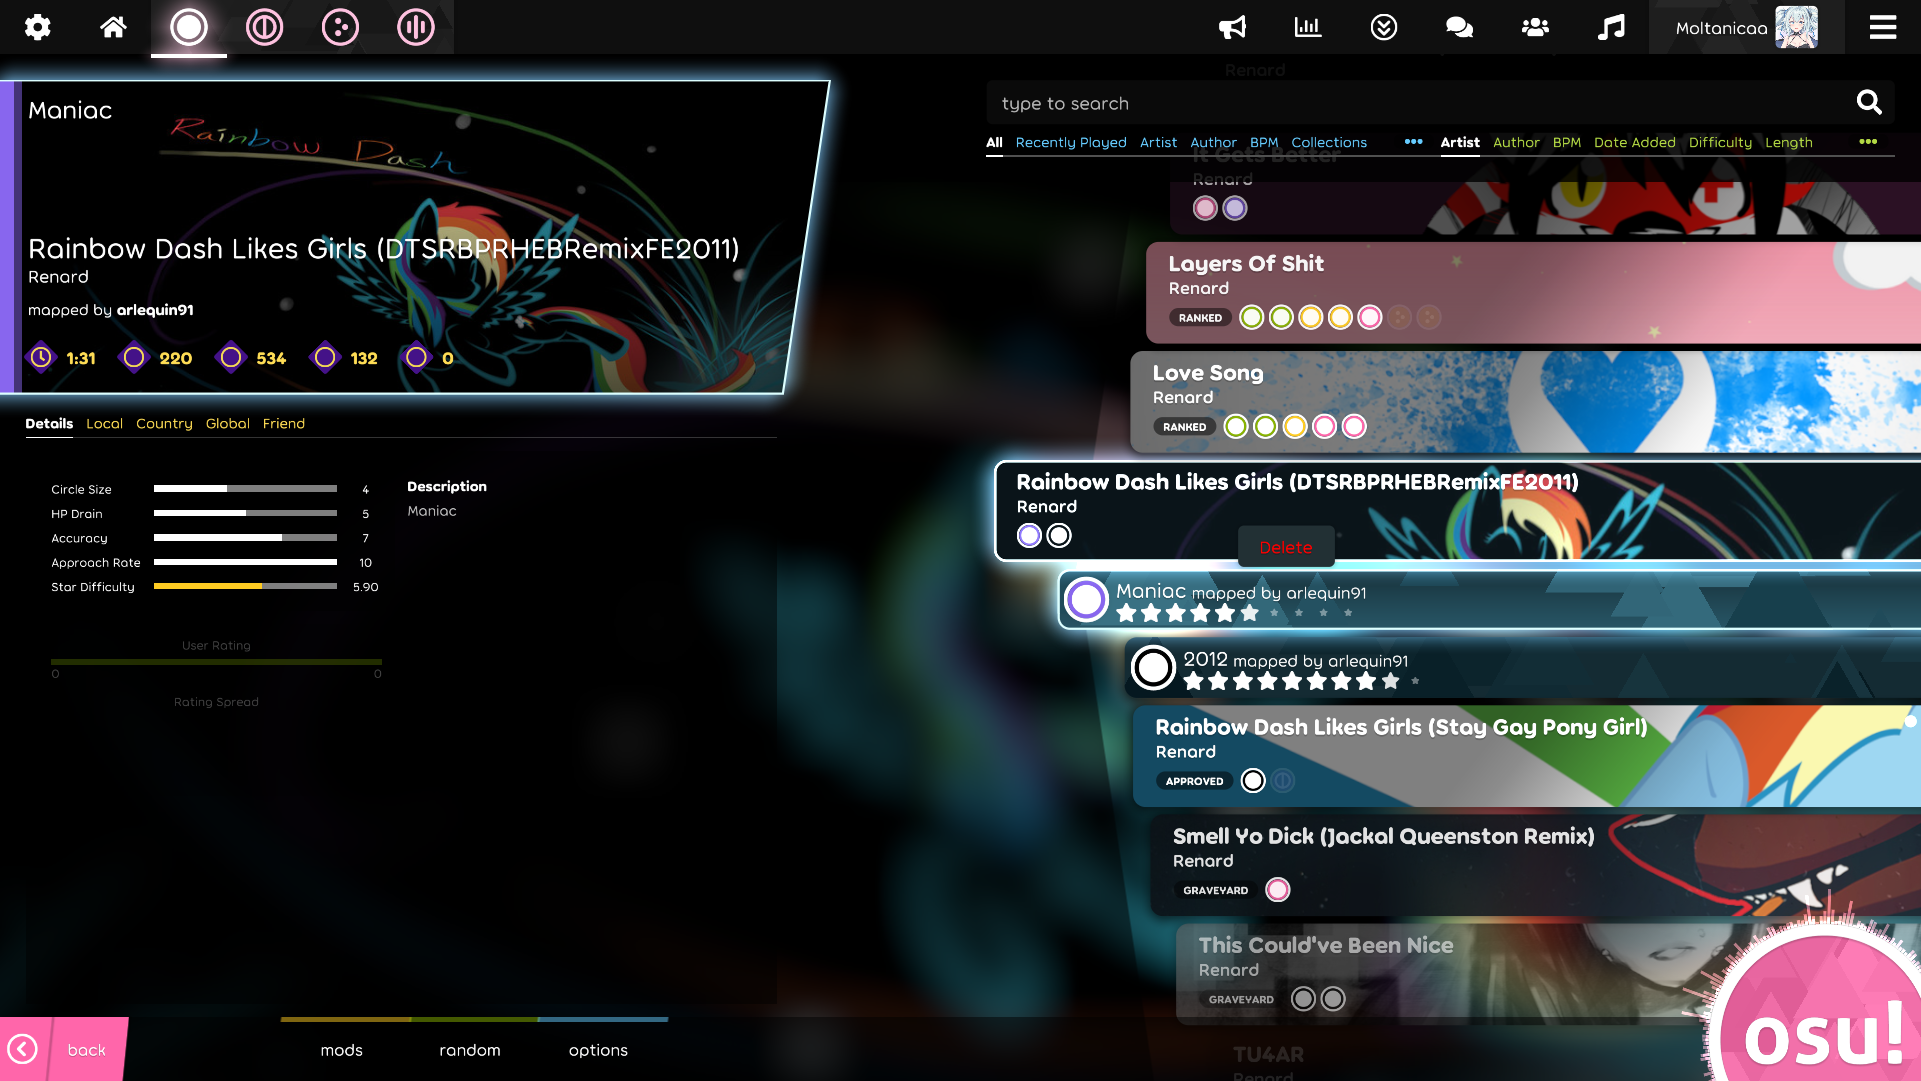Filter by Recently Played
Viewport: 1921px width, 1081px height.
coord(1071,143)
